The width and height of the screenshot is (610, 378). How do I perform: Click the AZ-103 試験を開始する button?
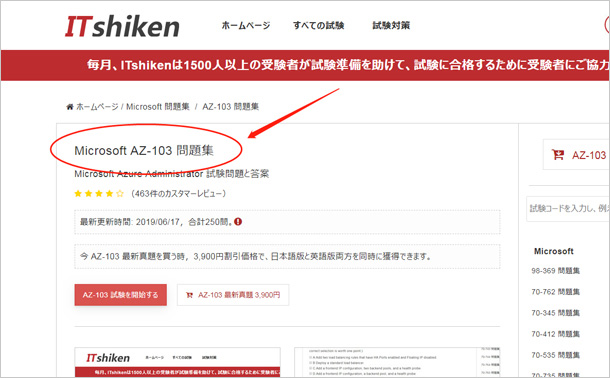tap(121, 295)
